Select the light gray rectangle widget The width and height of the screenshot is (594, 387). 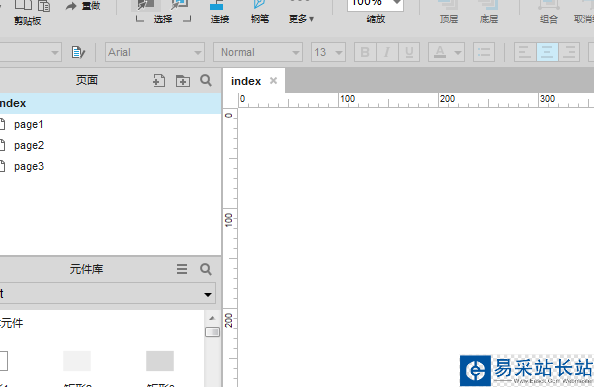tap(77, 361)
